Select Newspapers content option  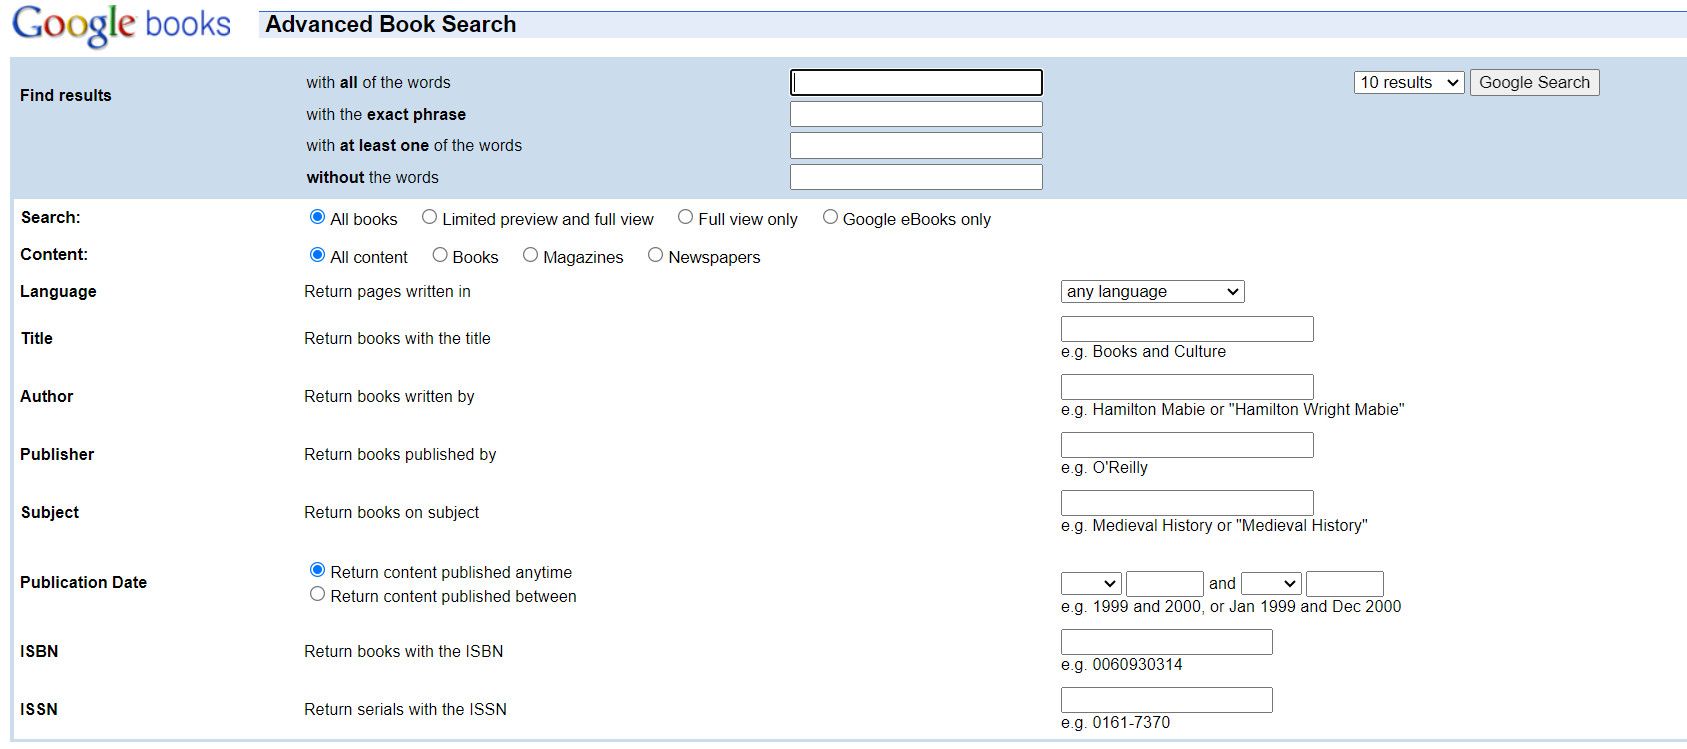(655, 255)
